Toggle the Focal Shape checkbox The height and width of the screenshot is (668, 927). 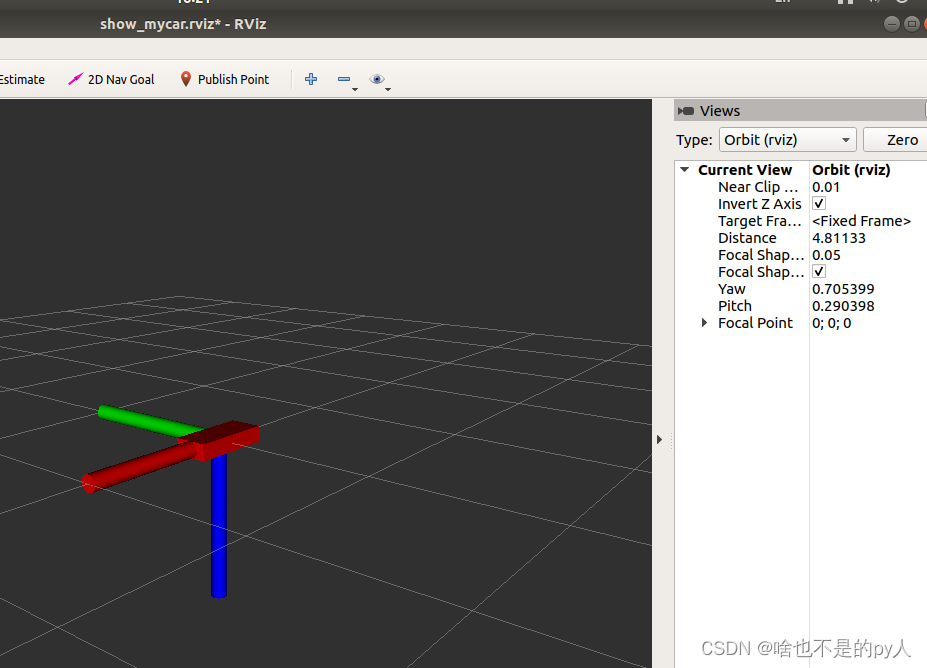[x=819, y=271]
